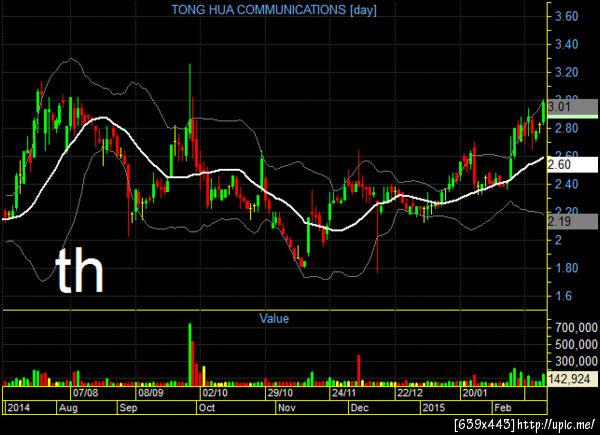This screenshot has height=435, width=600.
Task: Click the Nov month cell in timeline
Action: tap(312, 407)
